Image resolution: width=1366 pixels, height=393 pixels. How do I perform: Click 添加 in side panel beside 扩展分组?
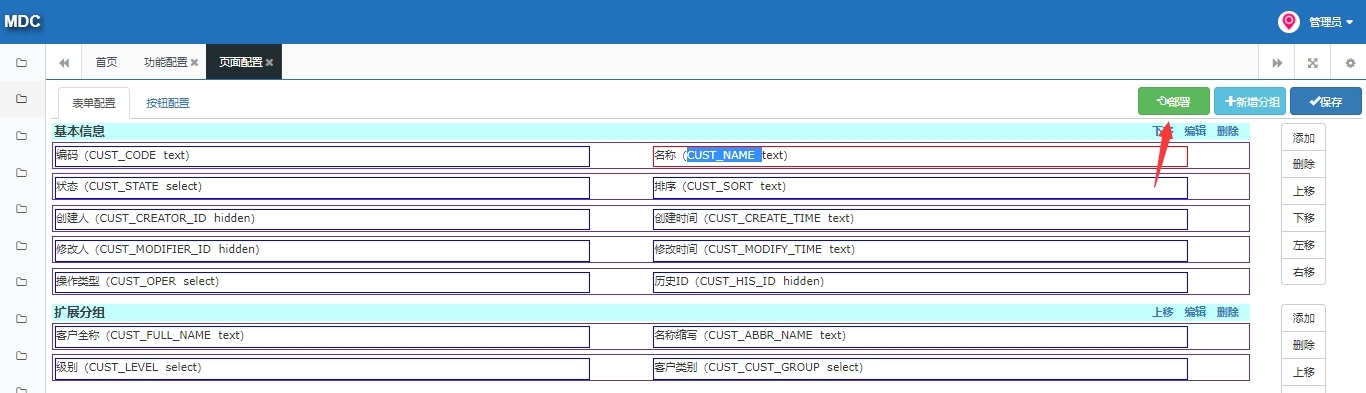(x=1303, y=318)
